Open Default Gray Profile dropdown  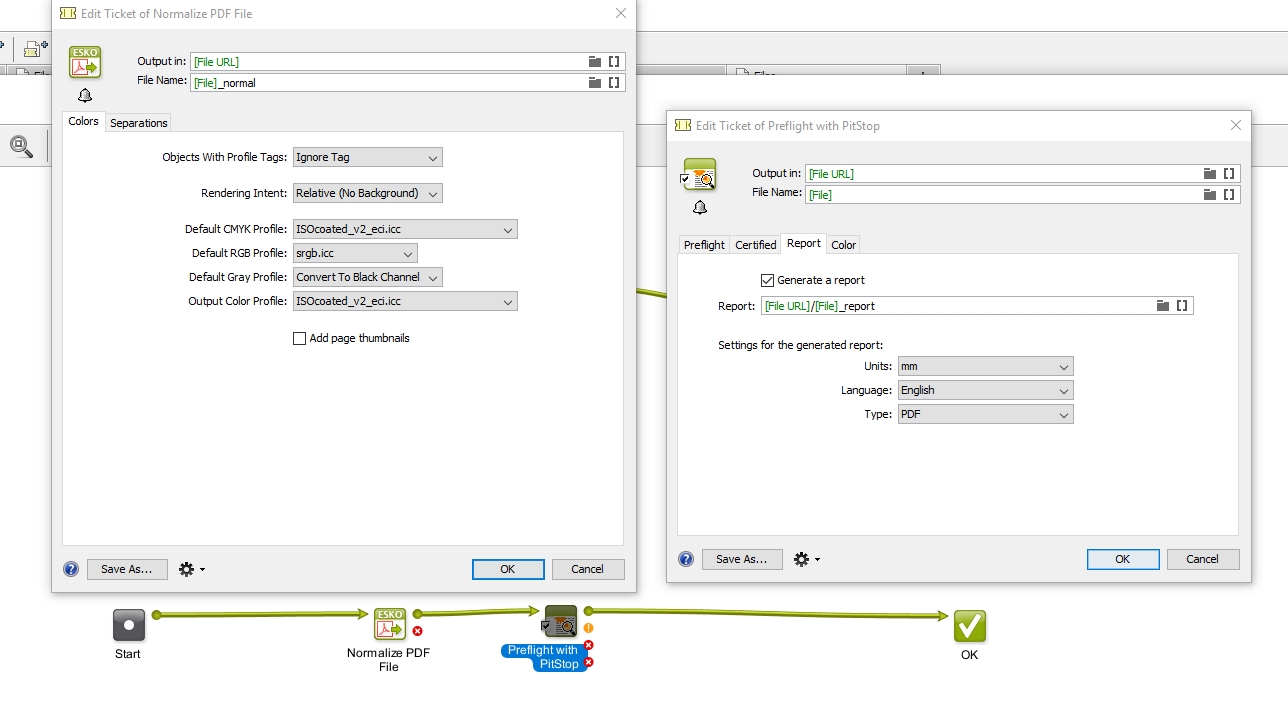click(368, 277)
